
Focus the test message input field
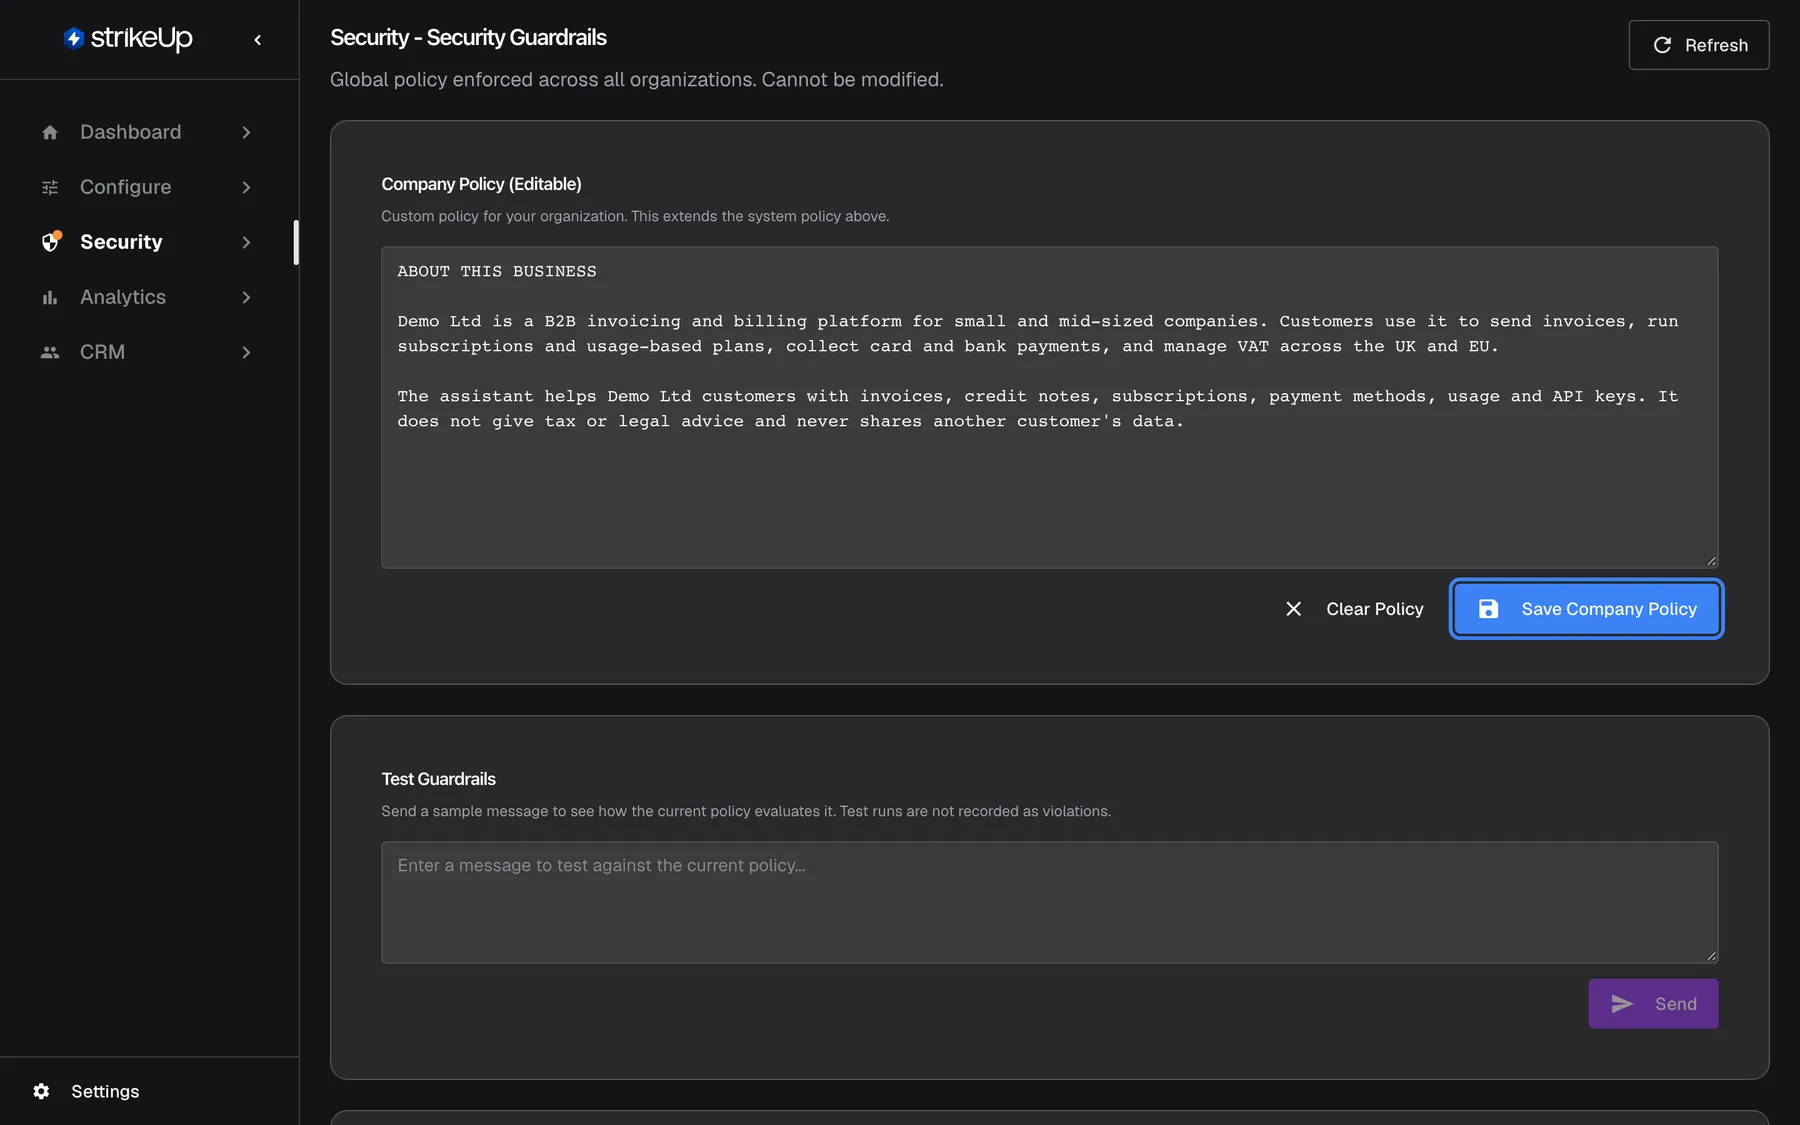[x=1049, y=902]
